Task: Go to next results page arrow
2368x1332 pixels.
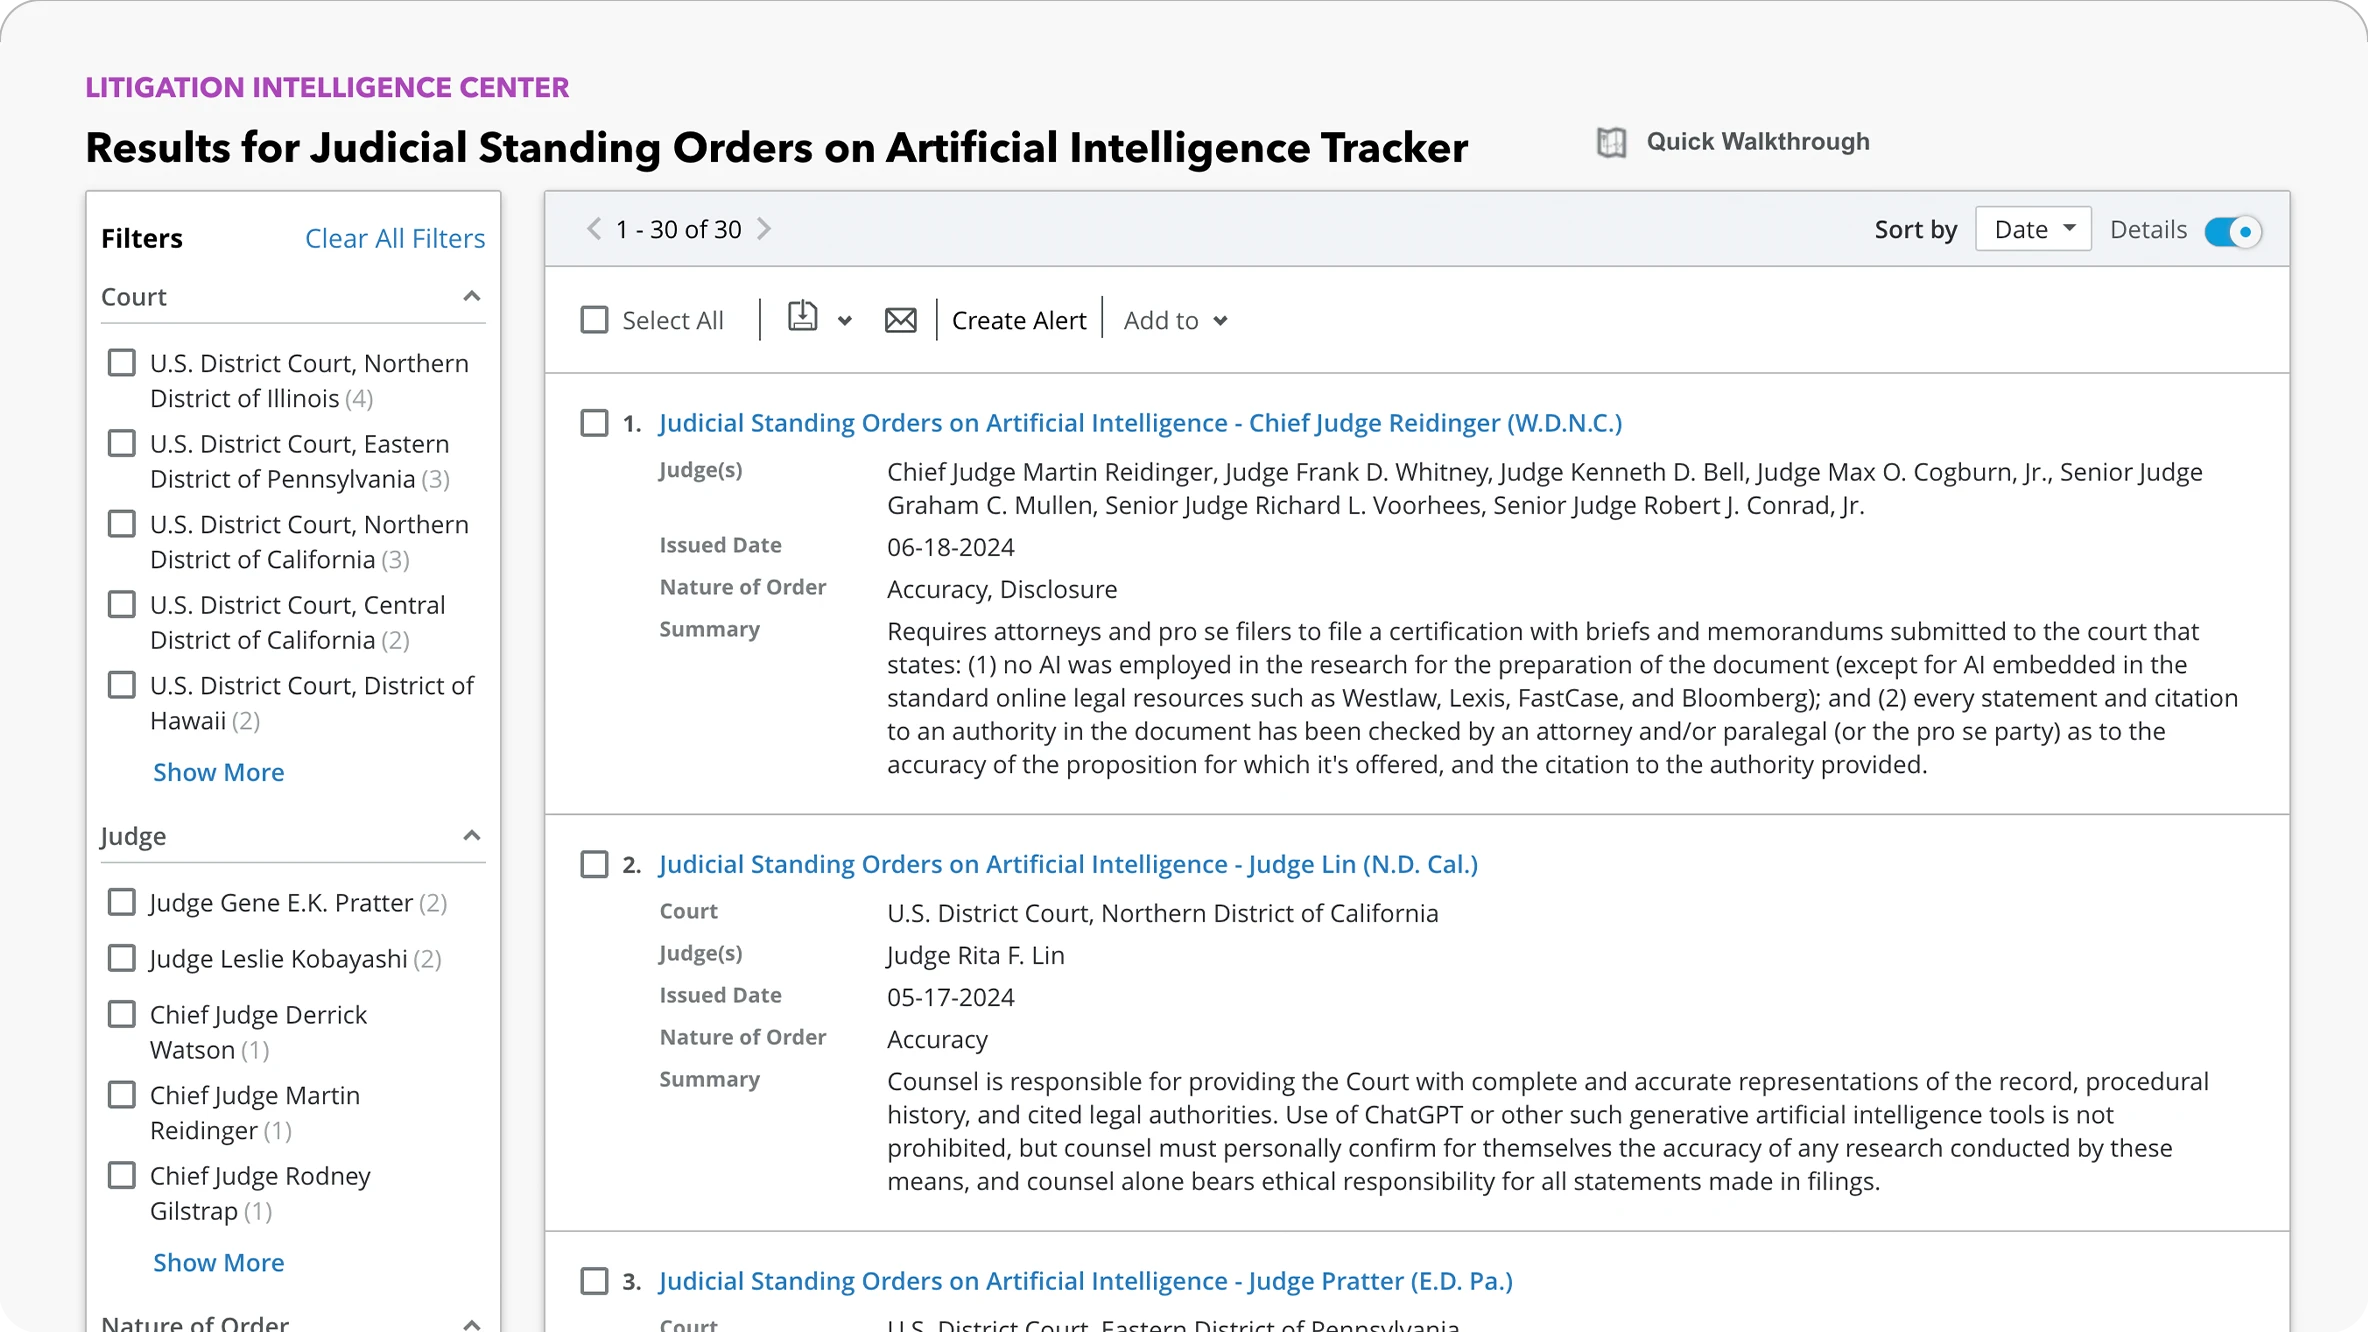Action: (x=764, y=229)
